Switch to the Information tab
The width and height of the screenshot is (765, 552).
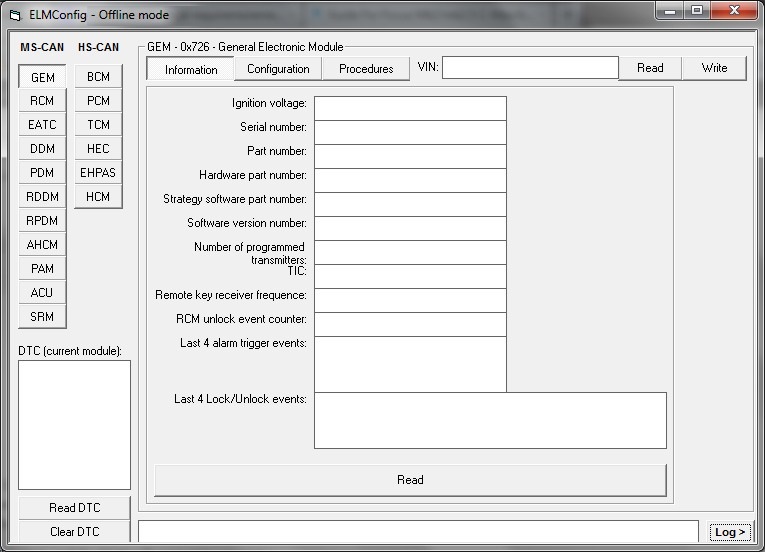[191, 69]
